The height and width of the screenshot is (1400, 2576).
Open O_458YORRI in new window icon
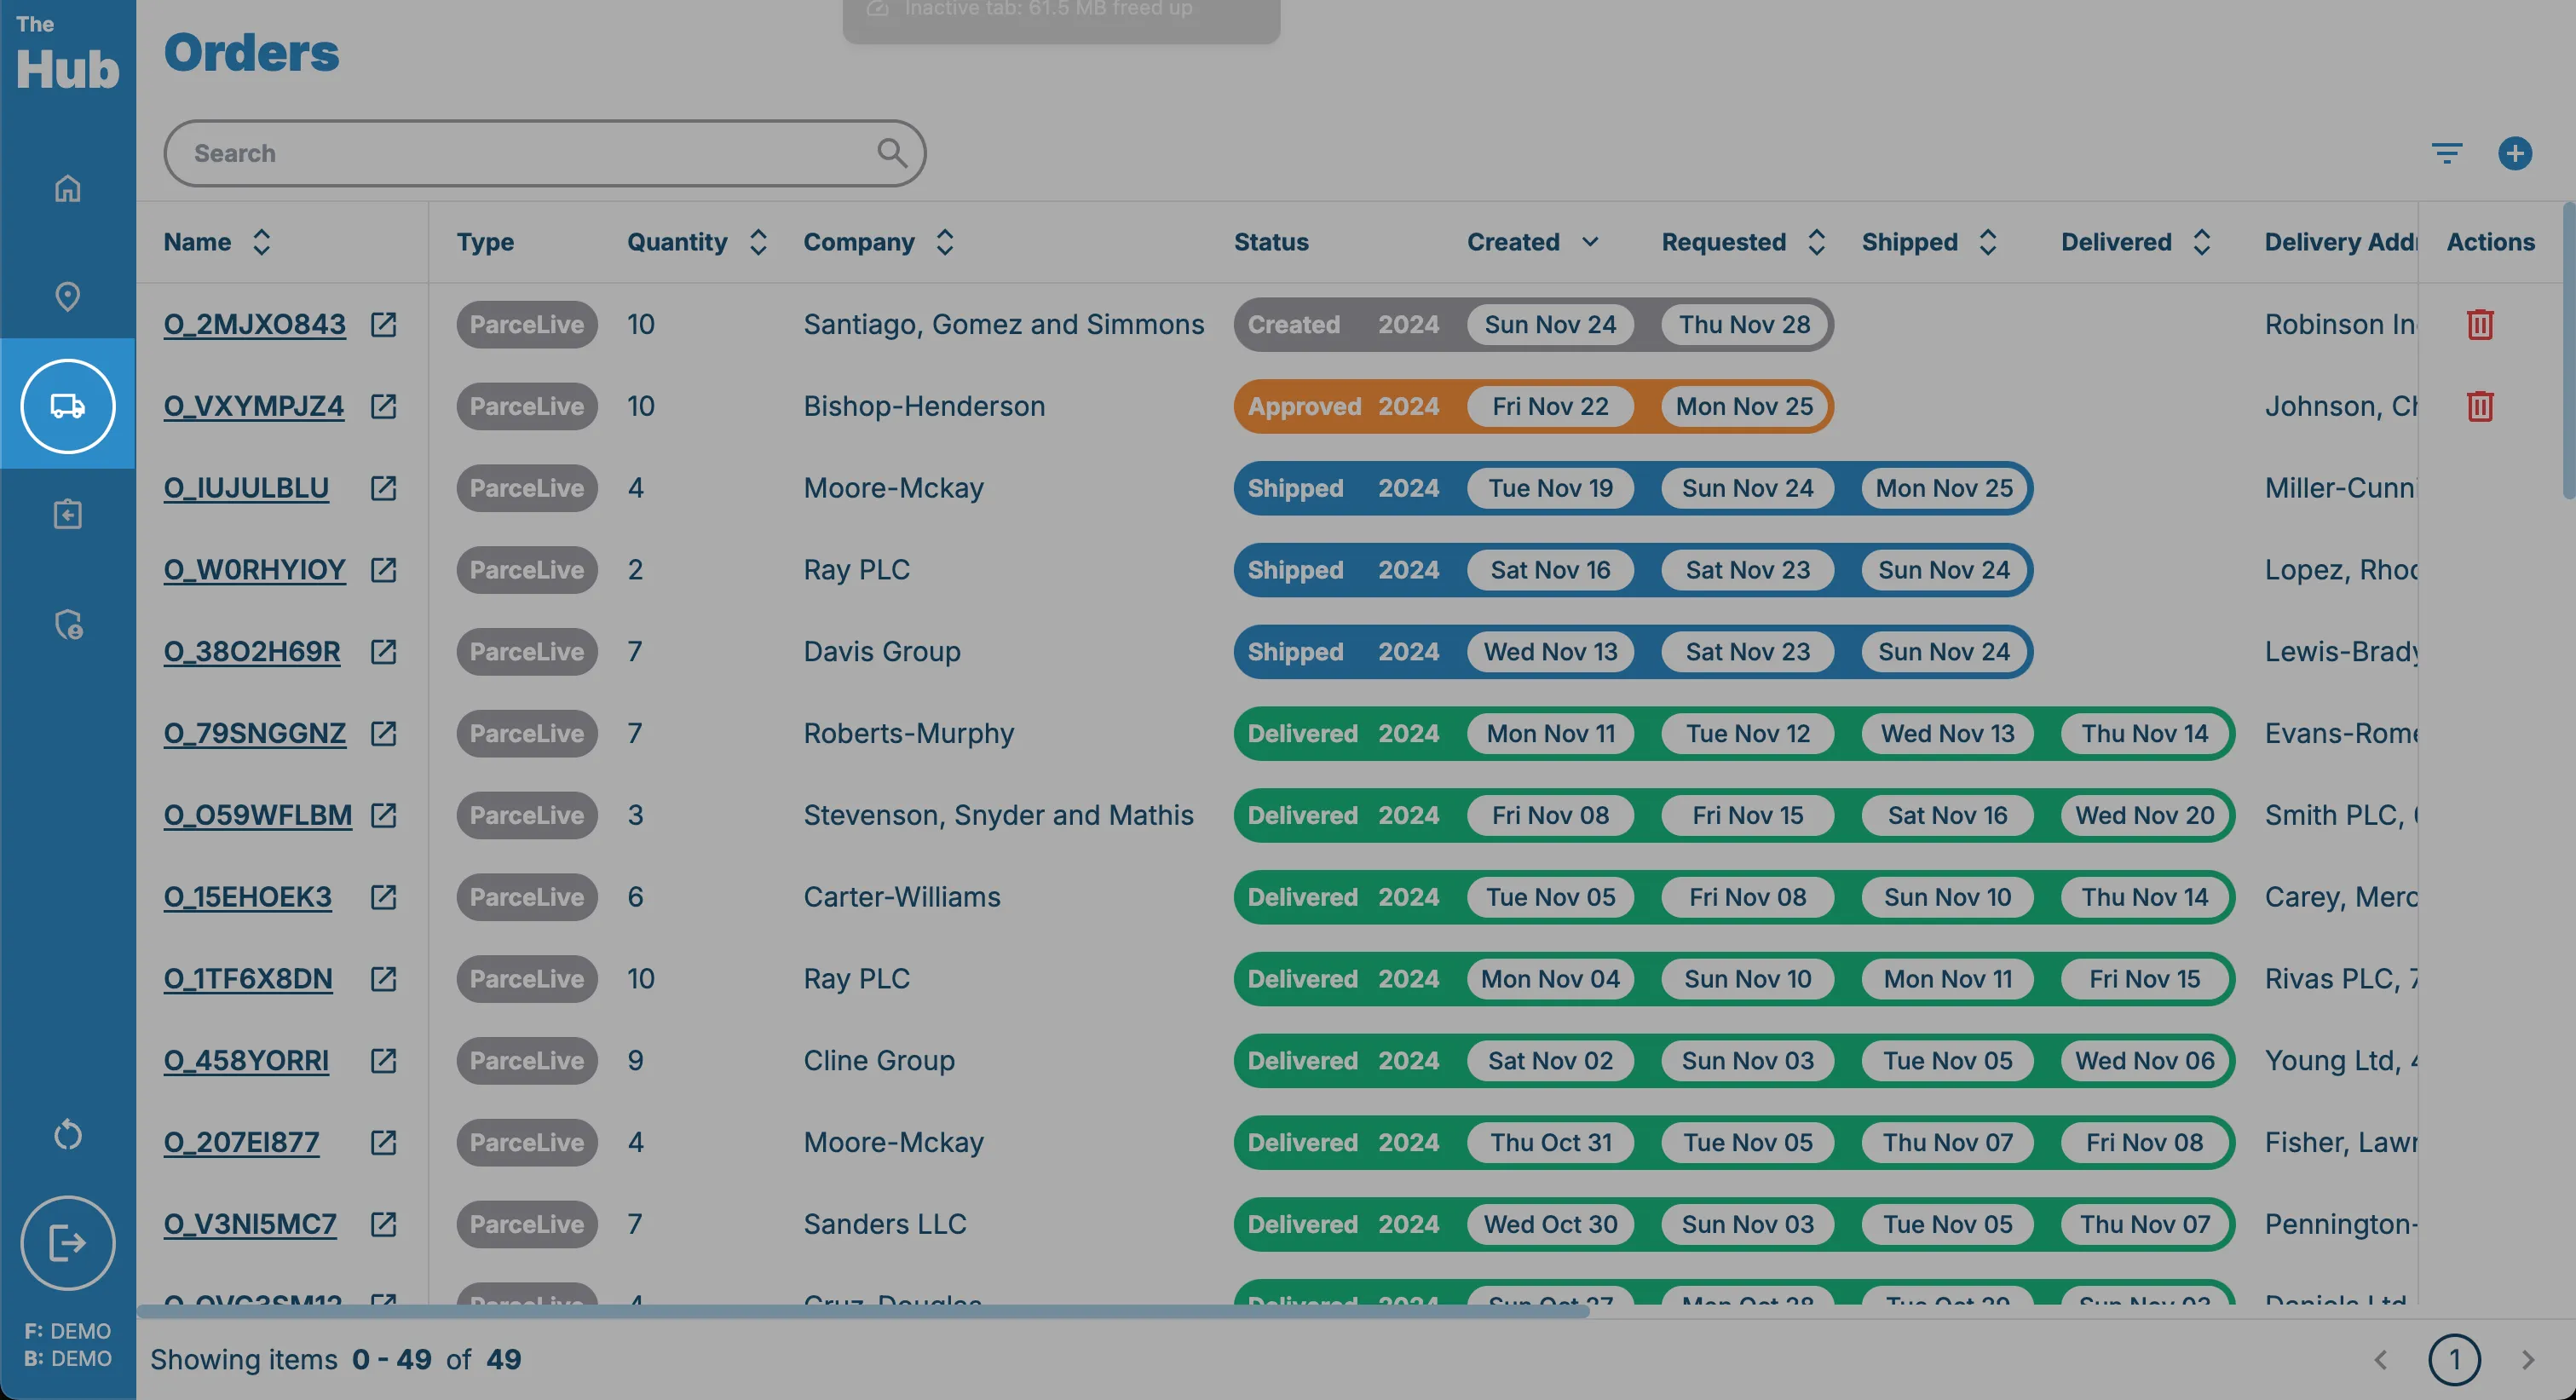pyautogui.click(x=383, y=1060)
